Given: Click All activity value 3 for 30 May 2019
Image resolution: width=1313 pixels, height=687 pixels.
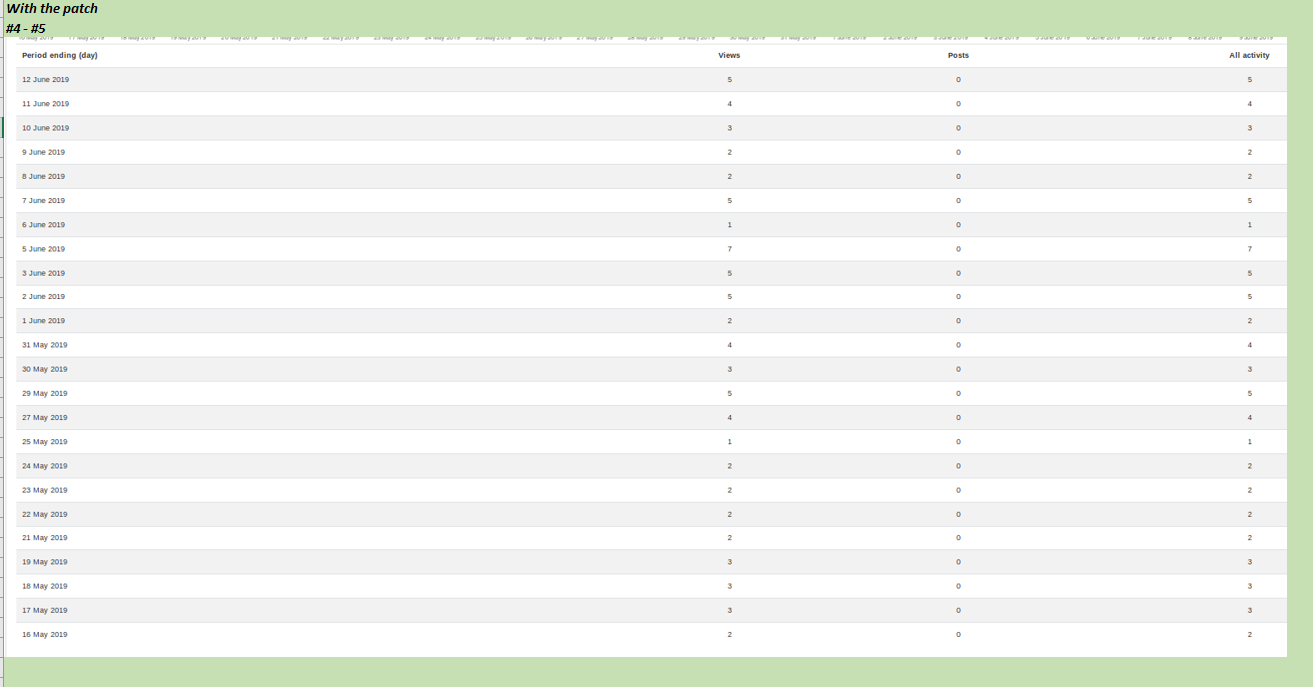Looking at the screenshot, I should click(1250, 369).
